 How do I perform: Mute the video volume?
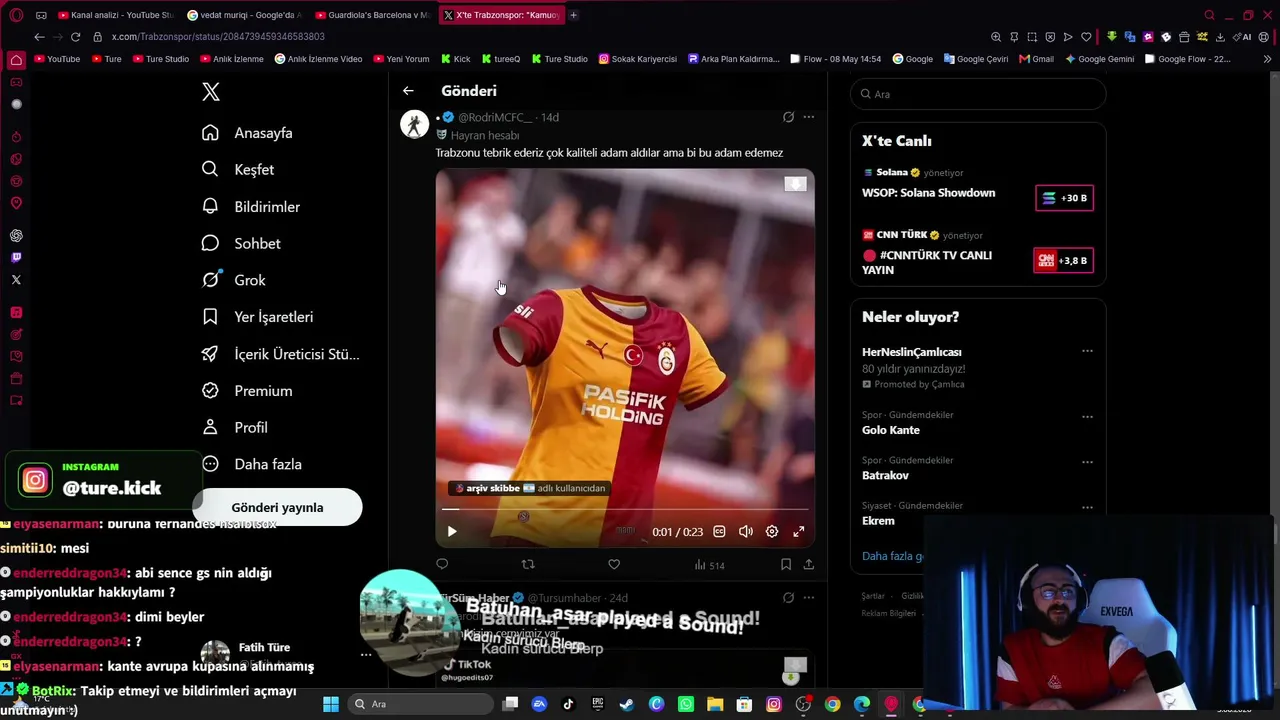click(745, 532)
